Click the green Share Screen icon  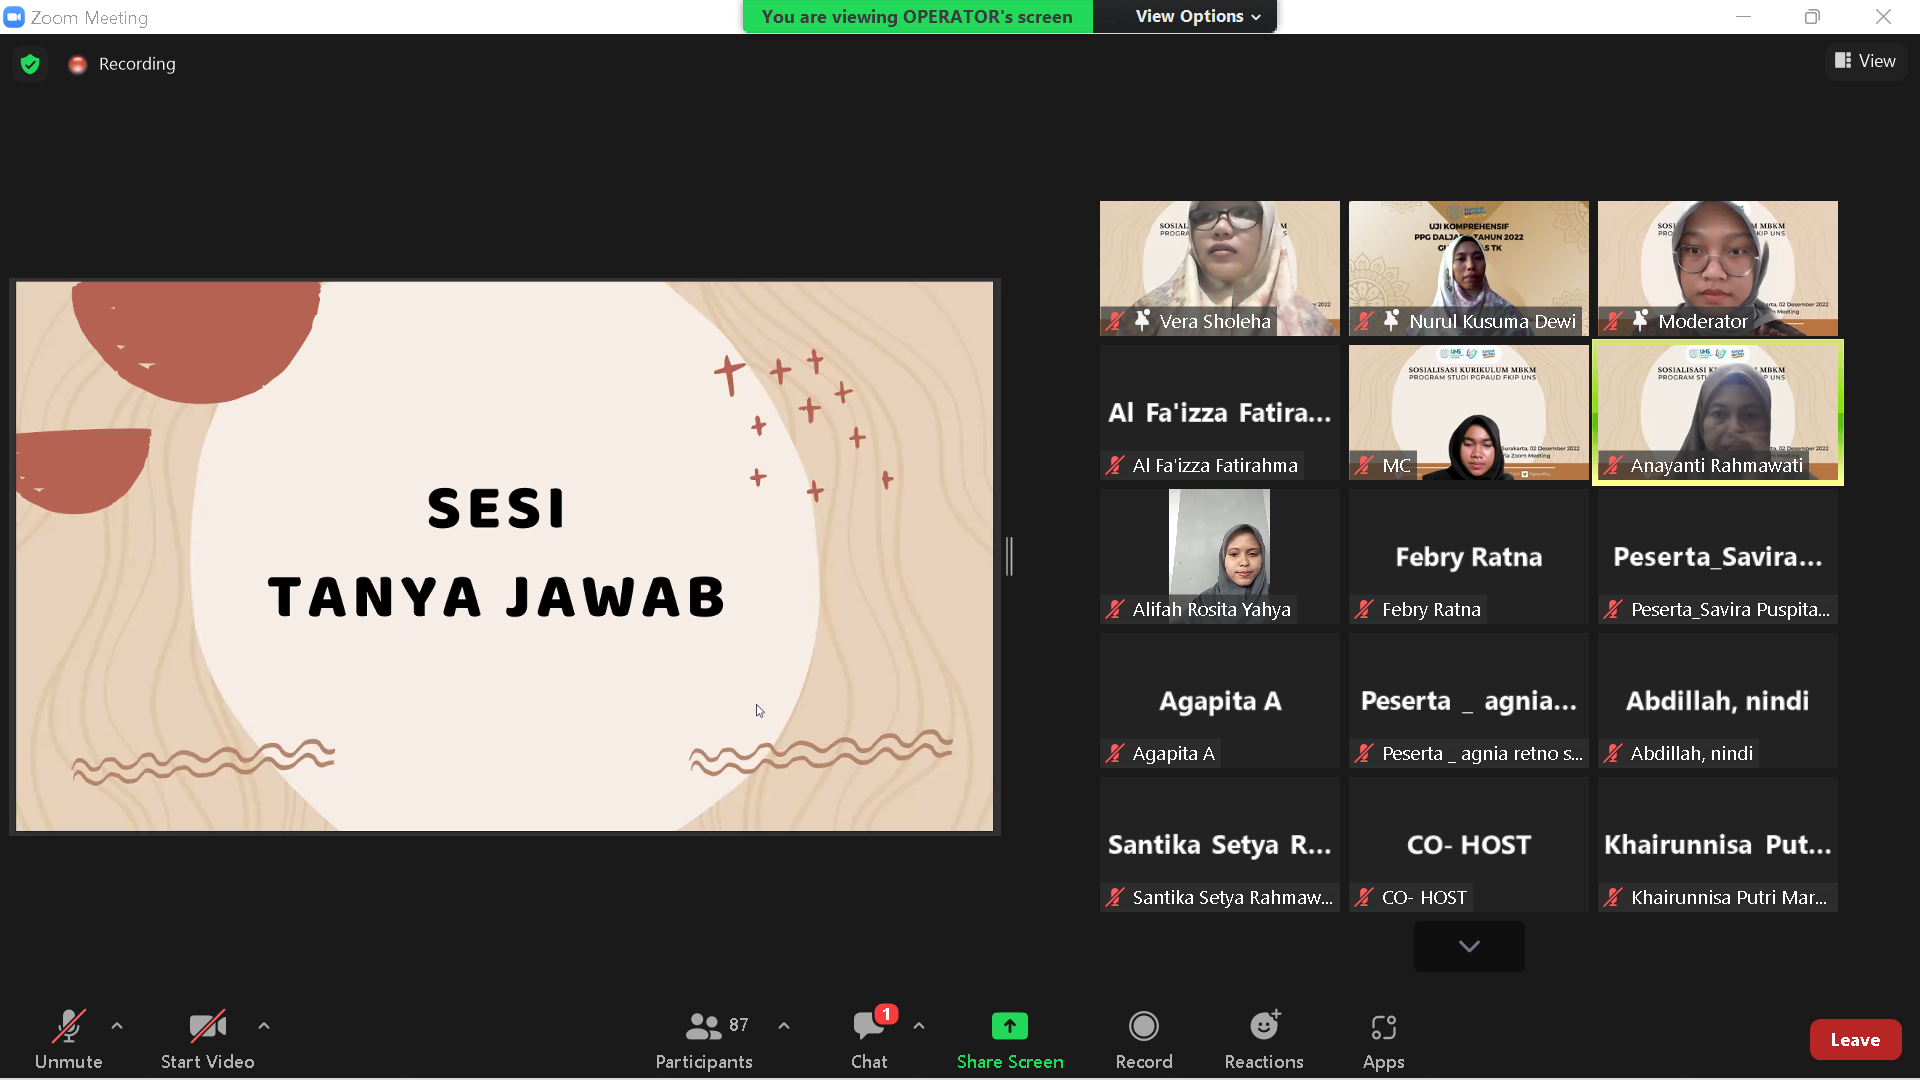[x=1009, y=1027]
